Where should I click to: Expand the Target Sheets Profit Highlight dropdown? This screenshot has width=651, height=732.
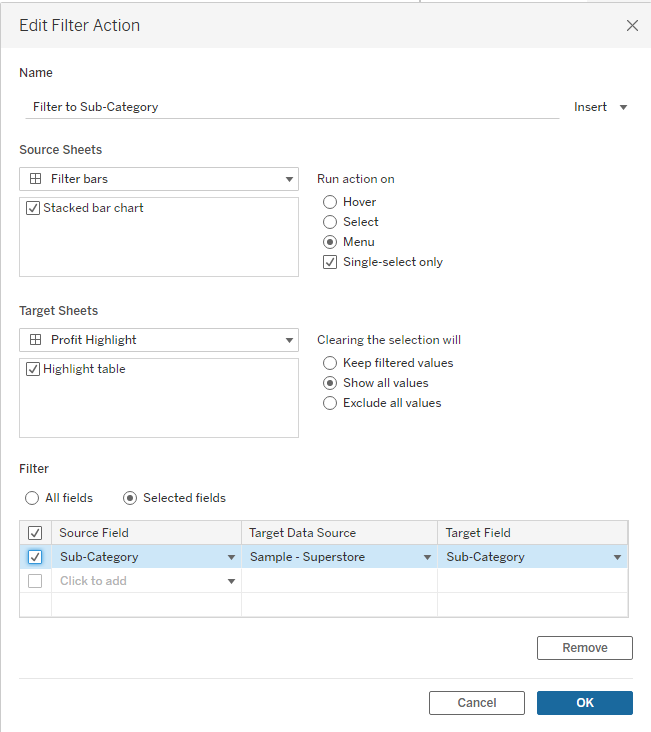pos(289,340)
